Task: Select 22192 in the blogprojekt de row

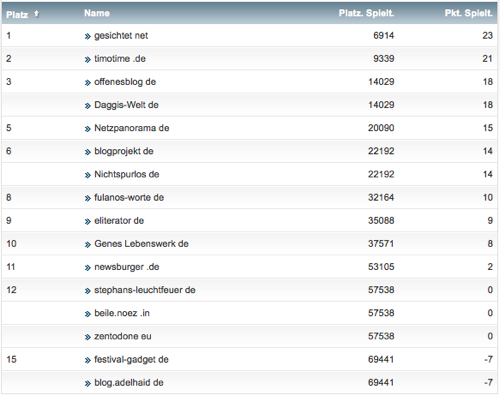Action: point(381,151)
